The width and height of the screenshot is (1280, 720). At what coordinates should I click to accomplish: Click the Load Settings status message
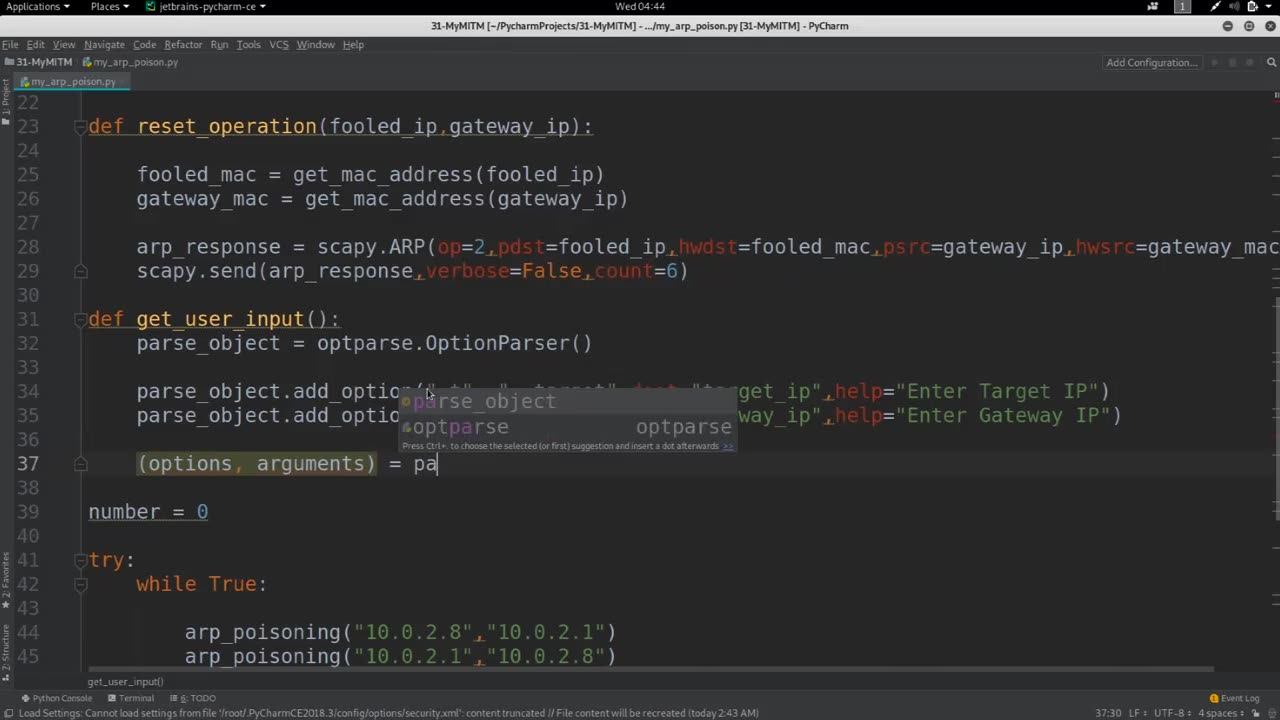[x=388, y=713]
